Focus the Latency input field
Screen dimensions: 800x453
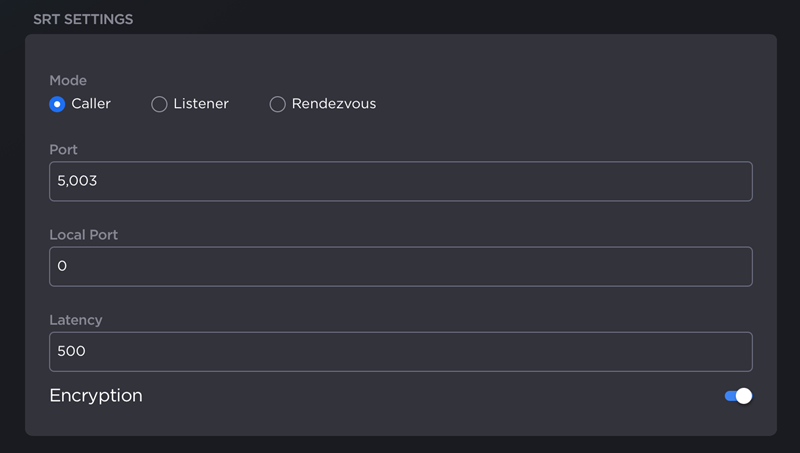click(400, 351)
